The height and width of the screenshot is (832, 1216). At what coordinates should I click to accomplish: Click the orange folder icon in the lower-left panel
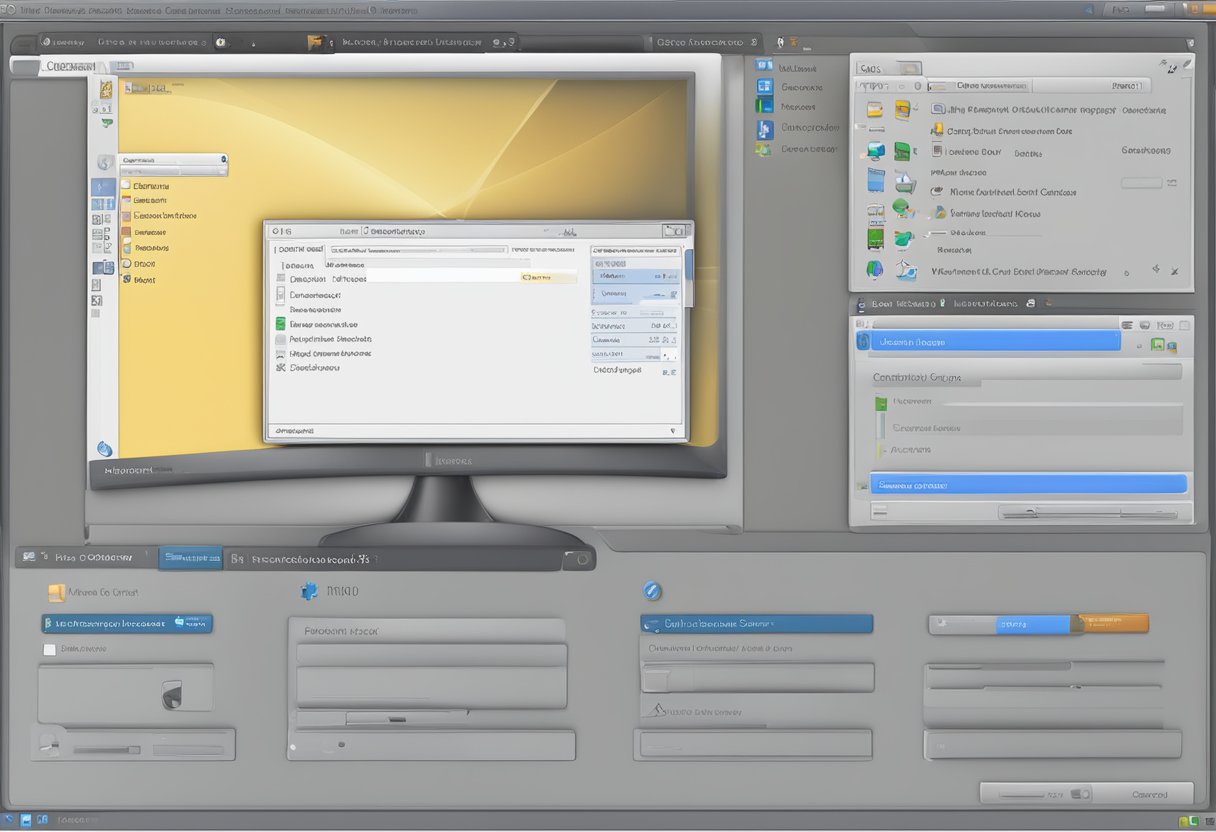[57, 593]
